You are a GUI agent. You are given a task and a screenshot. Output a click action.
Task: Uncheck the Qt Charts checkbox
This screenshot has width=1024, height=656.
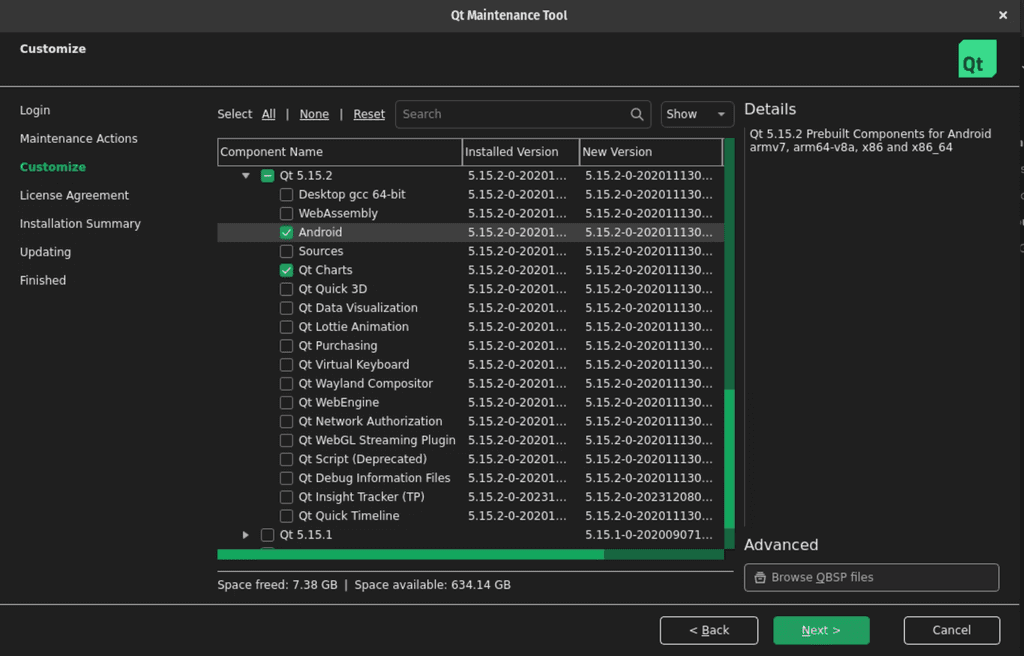click(286, 271)
